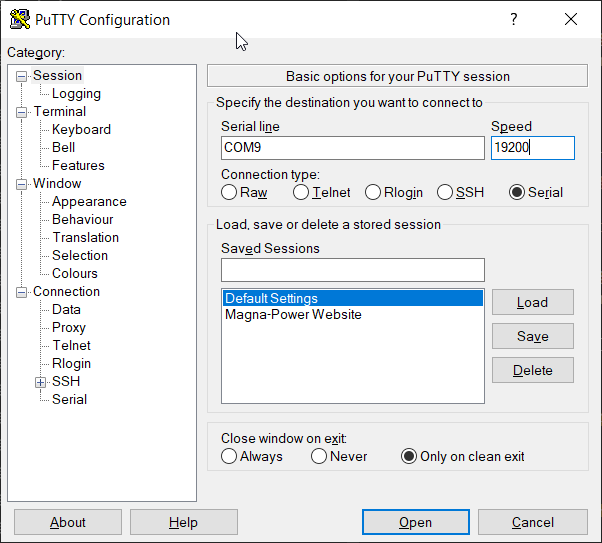
Task: Open the Colours category
Action: (x=75, y=273)
